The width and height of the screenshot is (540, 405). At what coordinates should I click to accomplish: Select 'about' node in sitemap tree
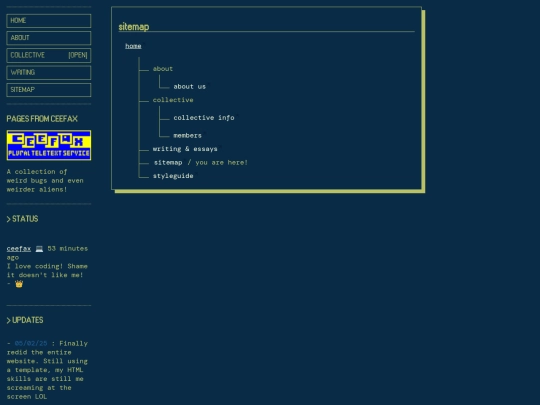click(x=163, y=69)
